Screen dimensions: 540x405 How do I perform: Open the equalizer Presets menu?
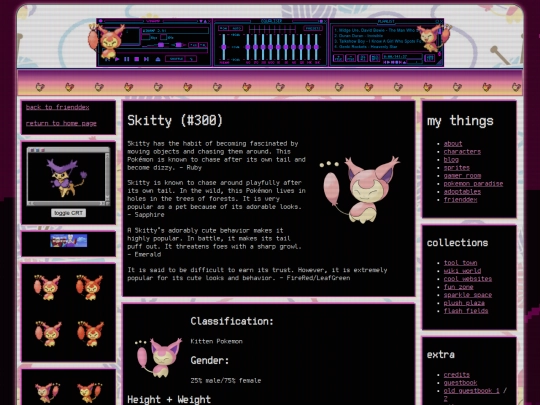pyautogui.click(x=312, y=28)
